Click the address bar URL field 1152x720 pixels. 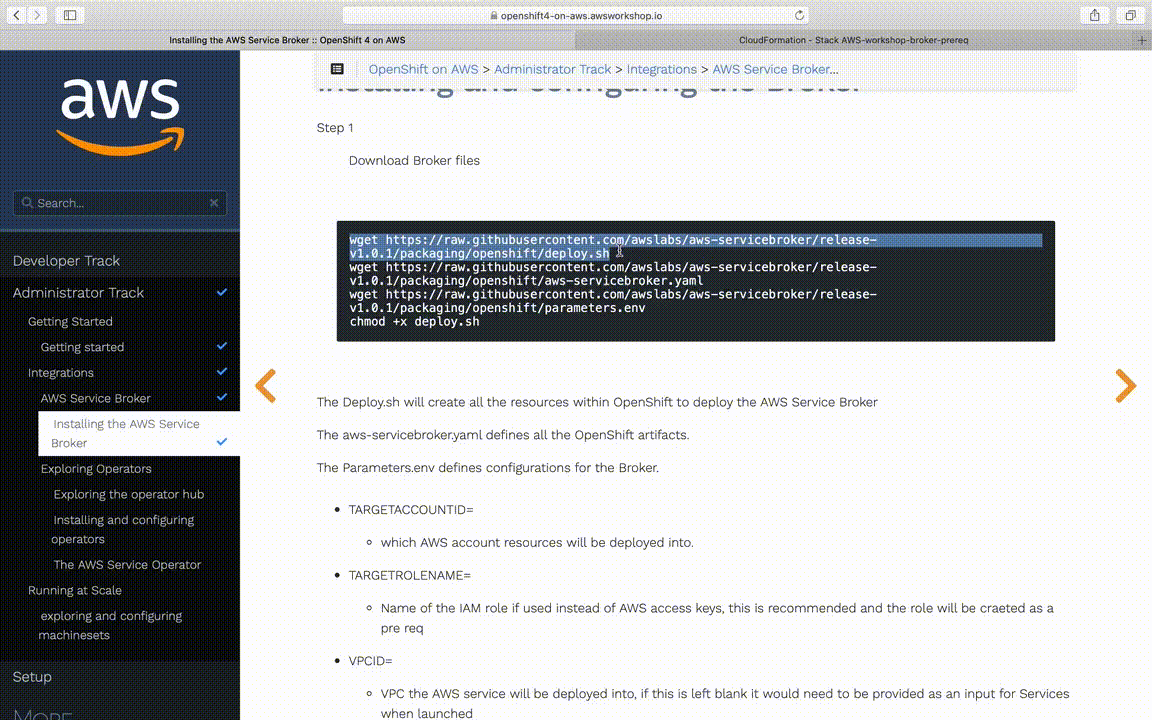[x=576, y=15]
